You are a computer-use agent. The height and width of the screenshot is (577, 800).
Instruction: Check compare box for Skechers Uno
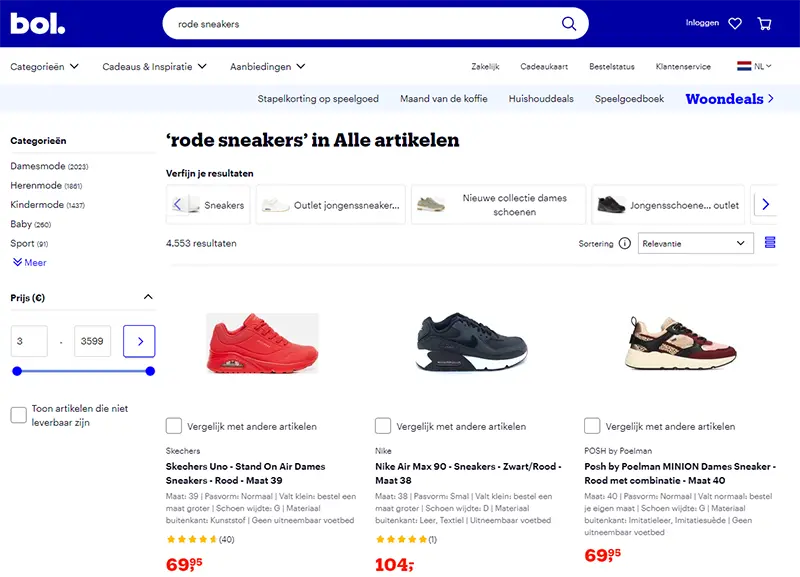(174, 426)
